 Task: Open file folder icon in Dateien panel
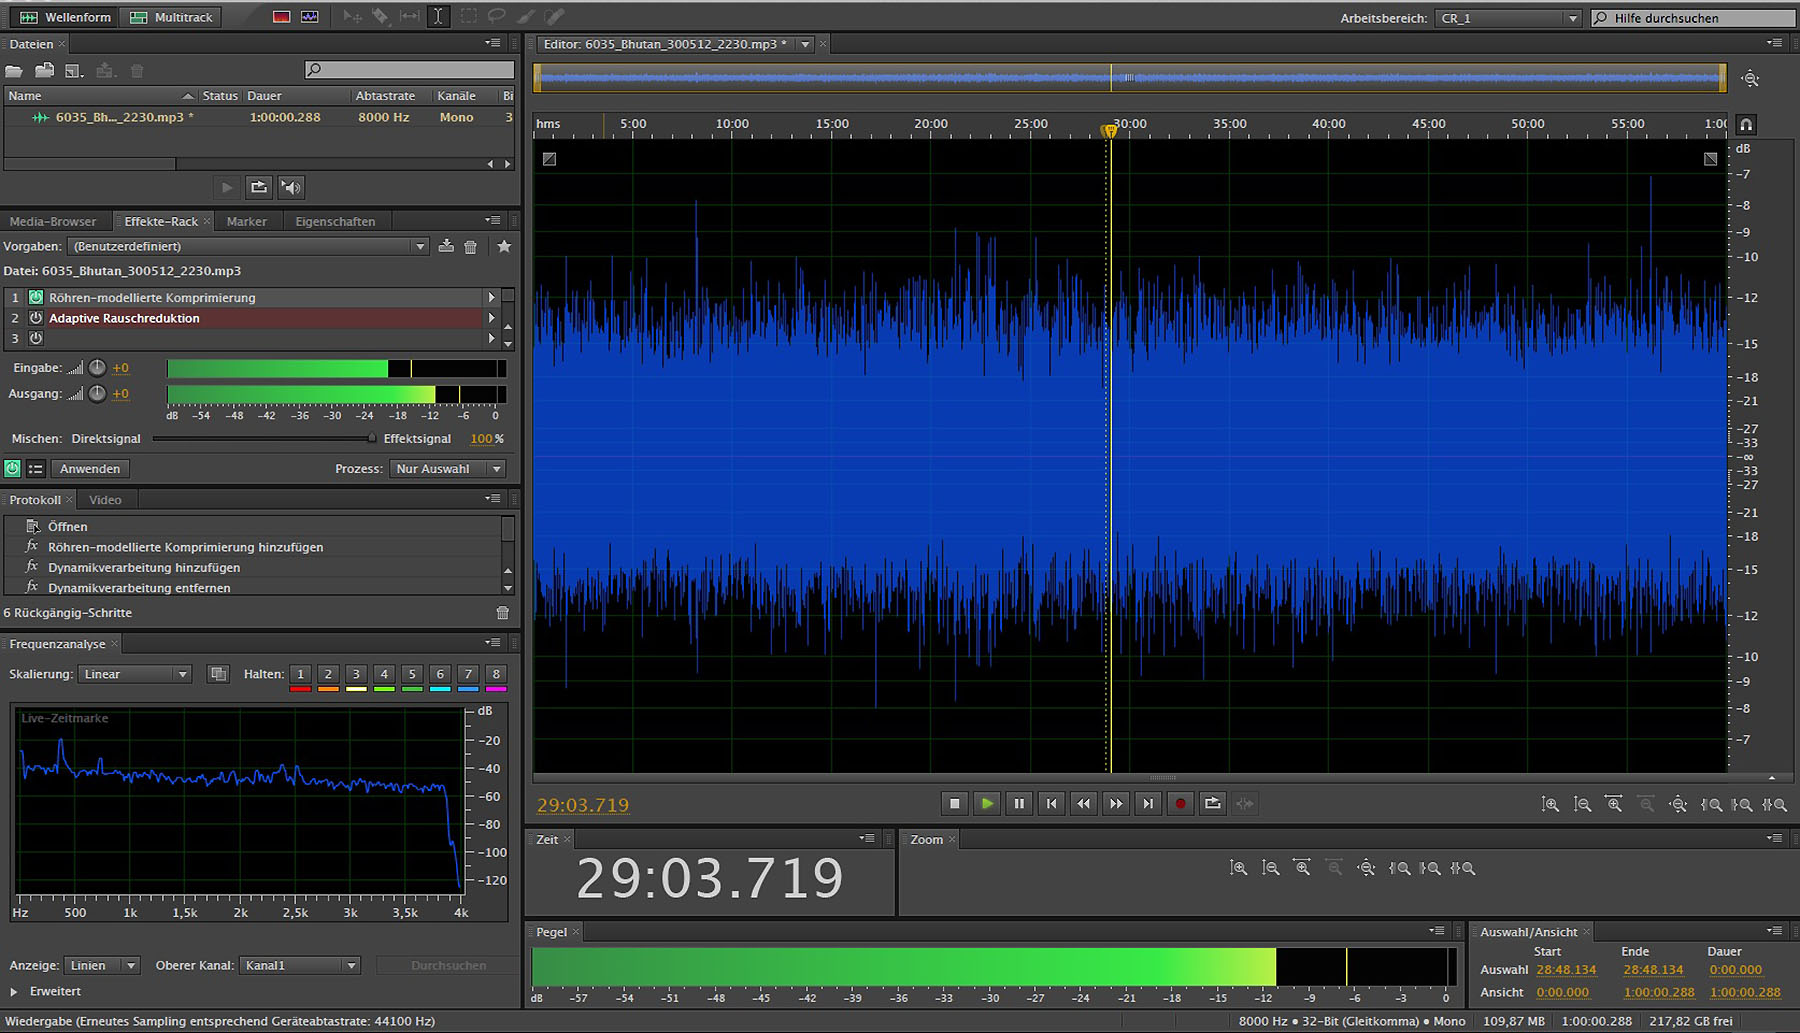point(14,71)
